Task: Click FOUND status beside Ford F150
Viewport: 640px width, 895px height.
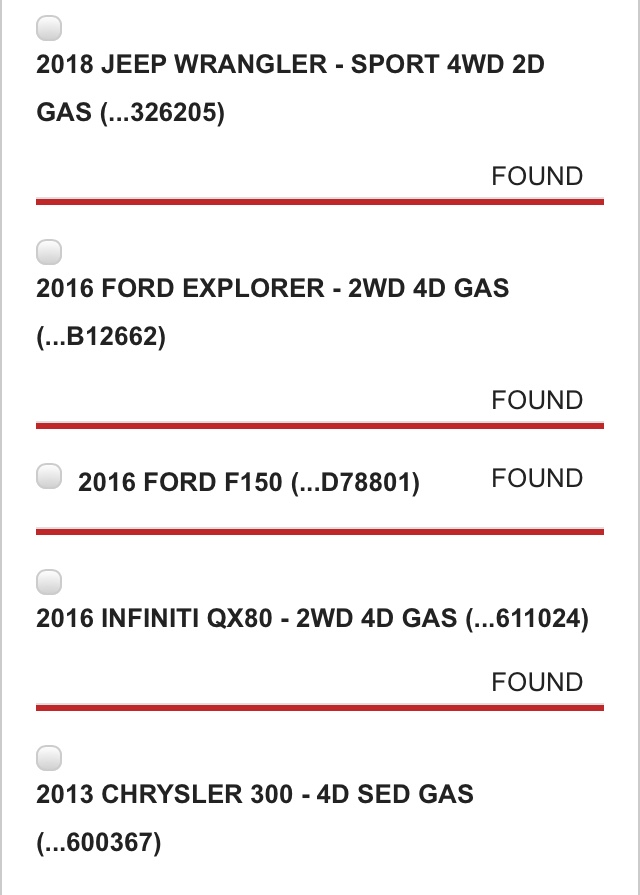Action: tap(537, 478)
